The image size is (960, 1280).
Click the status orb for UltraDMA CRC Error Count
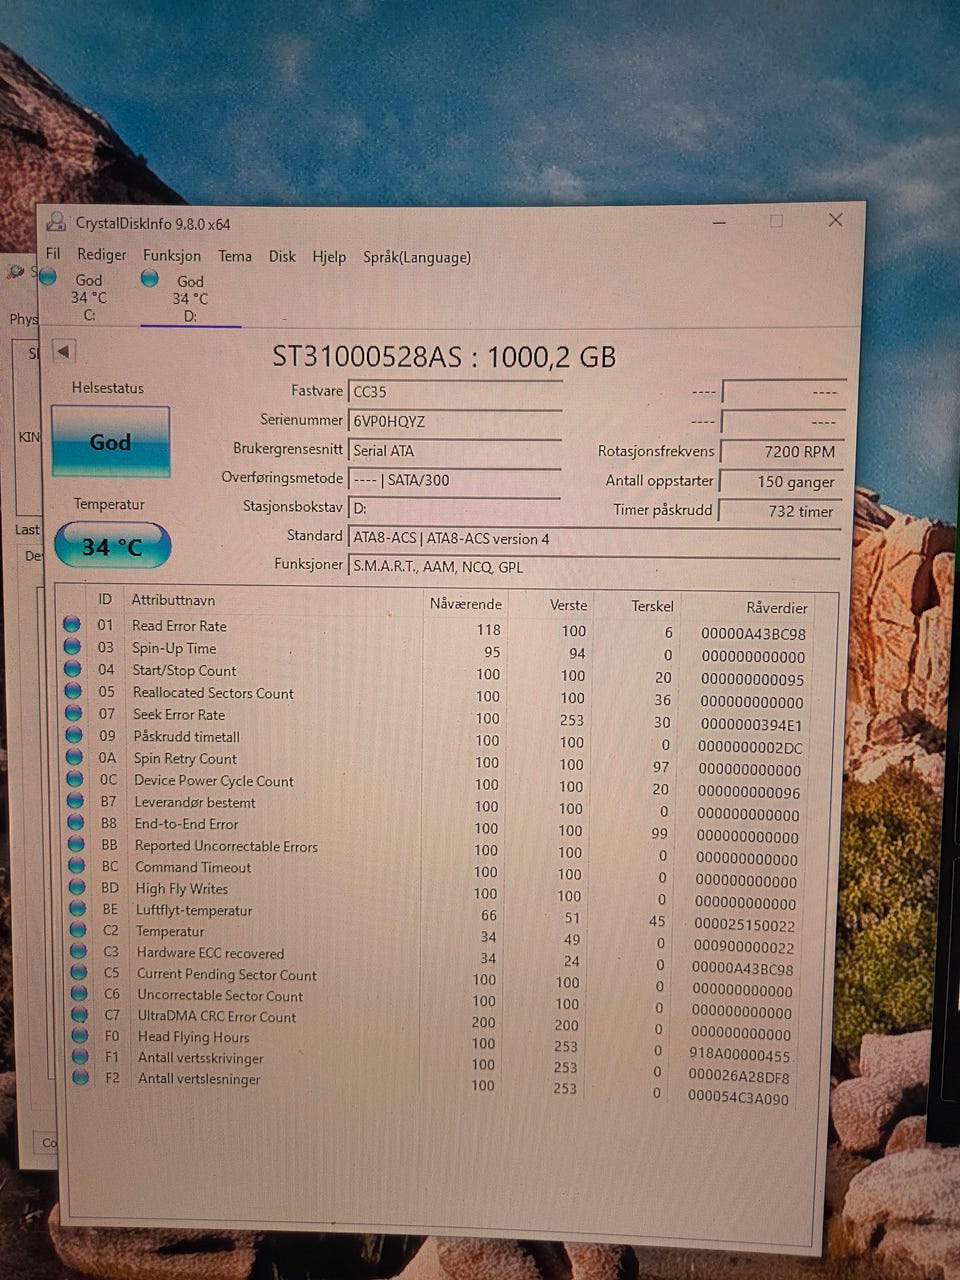[80, 1014]
